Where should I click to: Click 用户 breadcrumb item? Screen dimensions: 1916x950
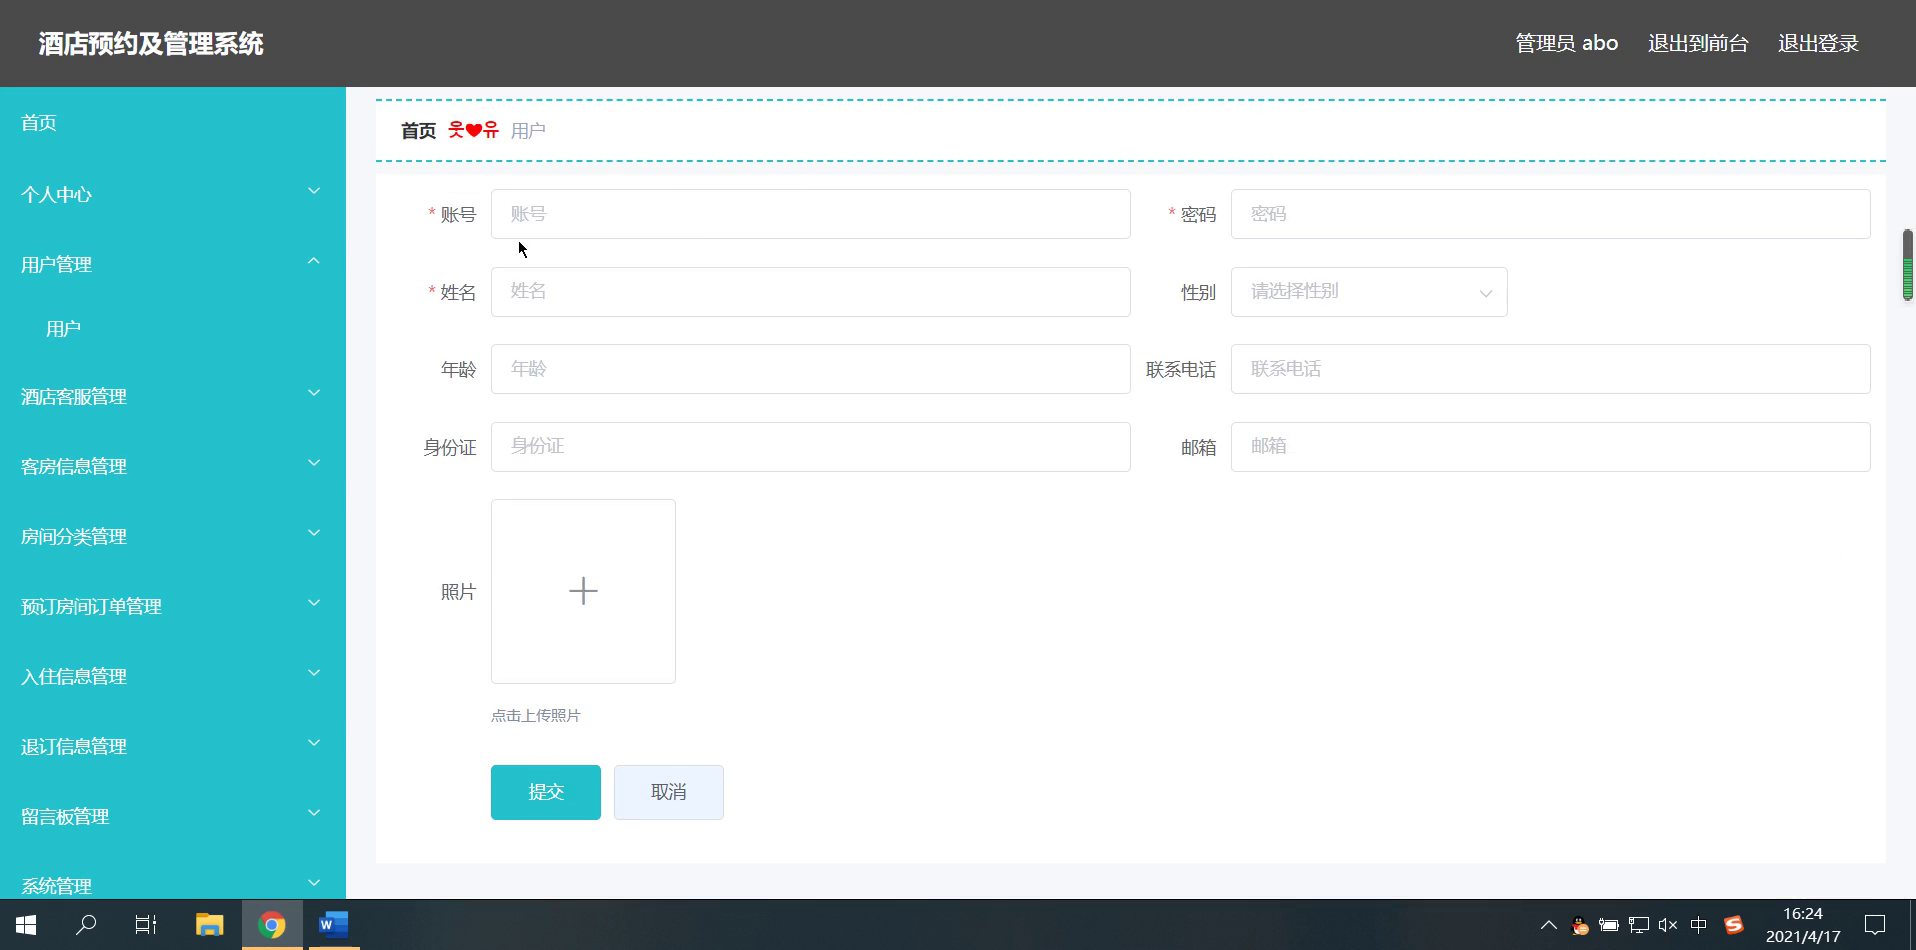(x=528, y=131)
